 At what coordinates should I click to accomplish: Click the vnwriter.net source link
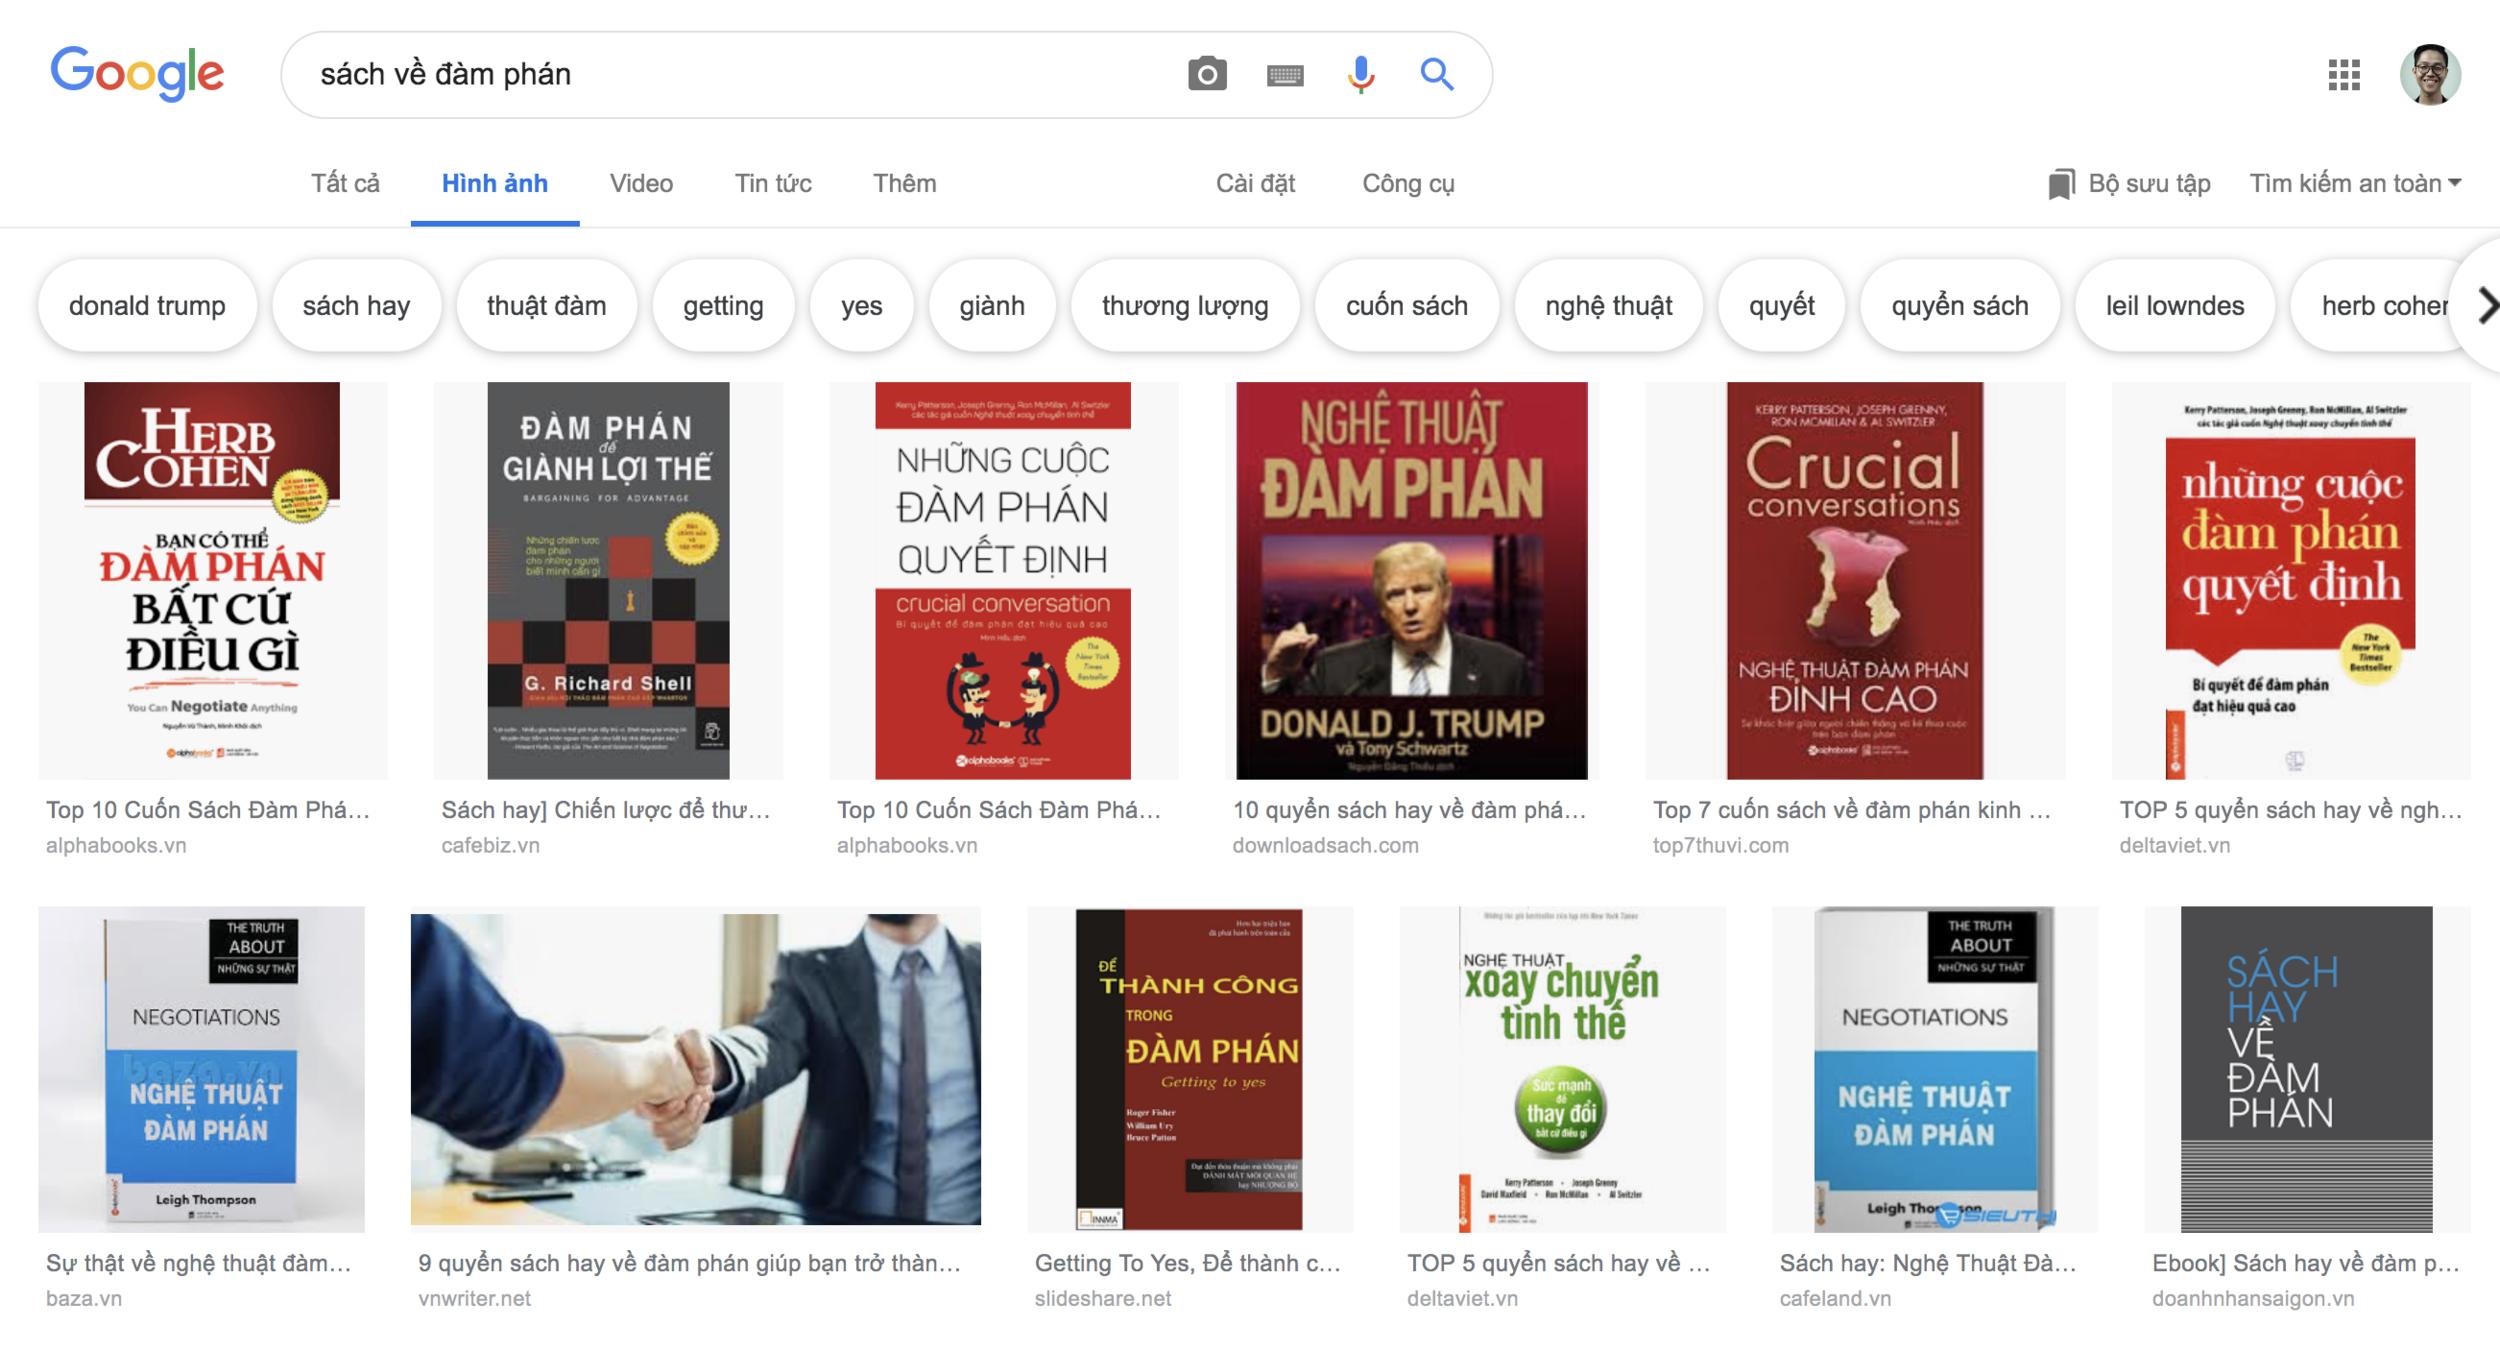pyautogui.click(x=474, y=1299)
